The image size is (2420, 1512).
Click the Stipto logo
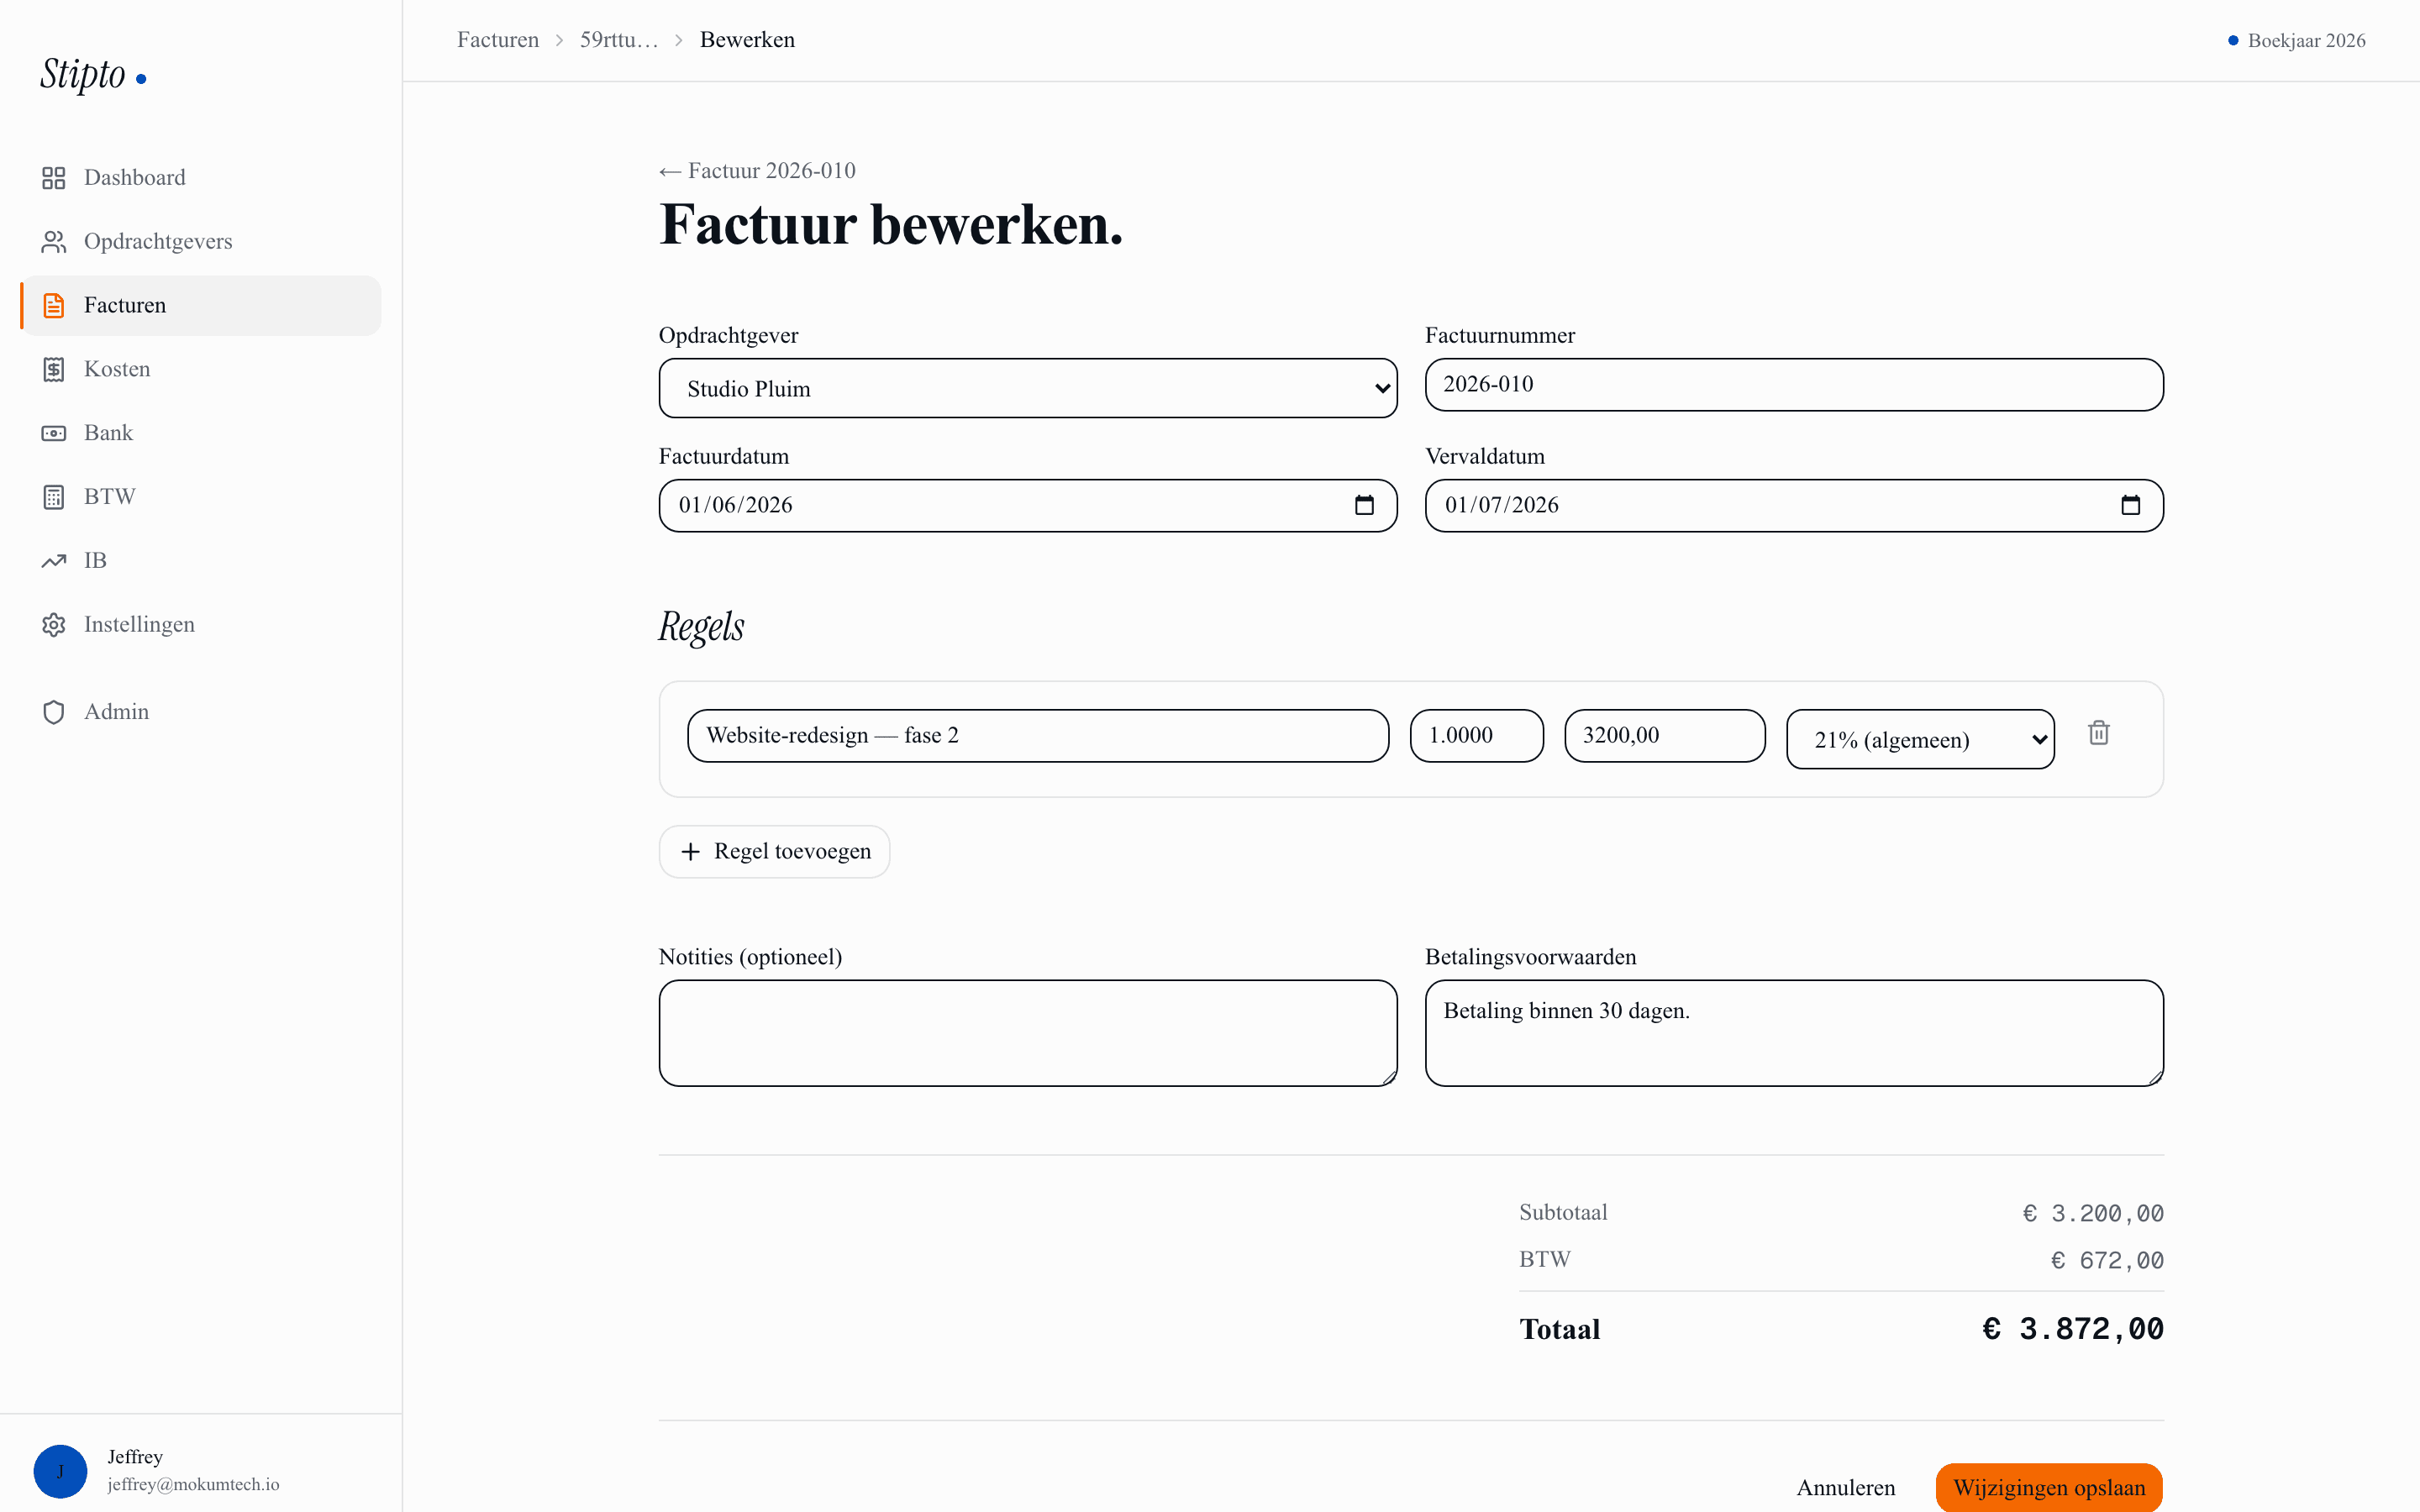click(x=92, y=75)
